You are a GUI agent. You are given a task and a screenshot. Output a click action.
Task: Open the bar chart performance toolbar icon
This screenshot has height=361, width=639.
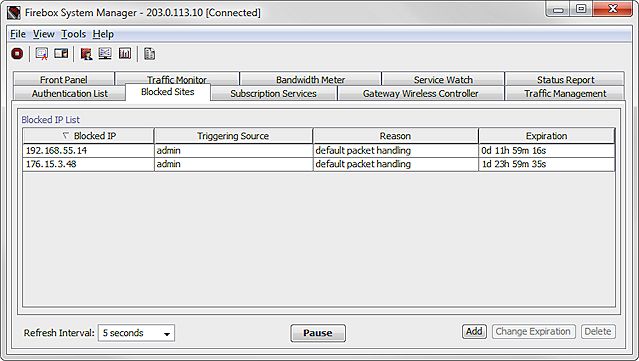(x=125, y=53)
